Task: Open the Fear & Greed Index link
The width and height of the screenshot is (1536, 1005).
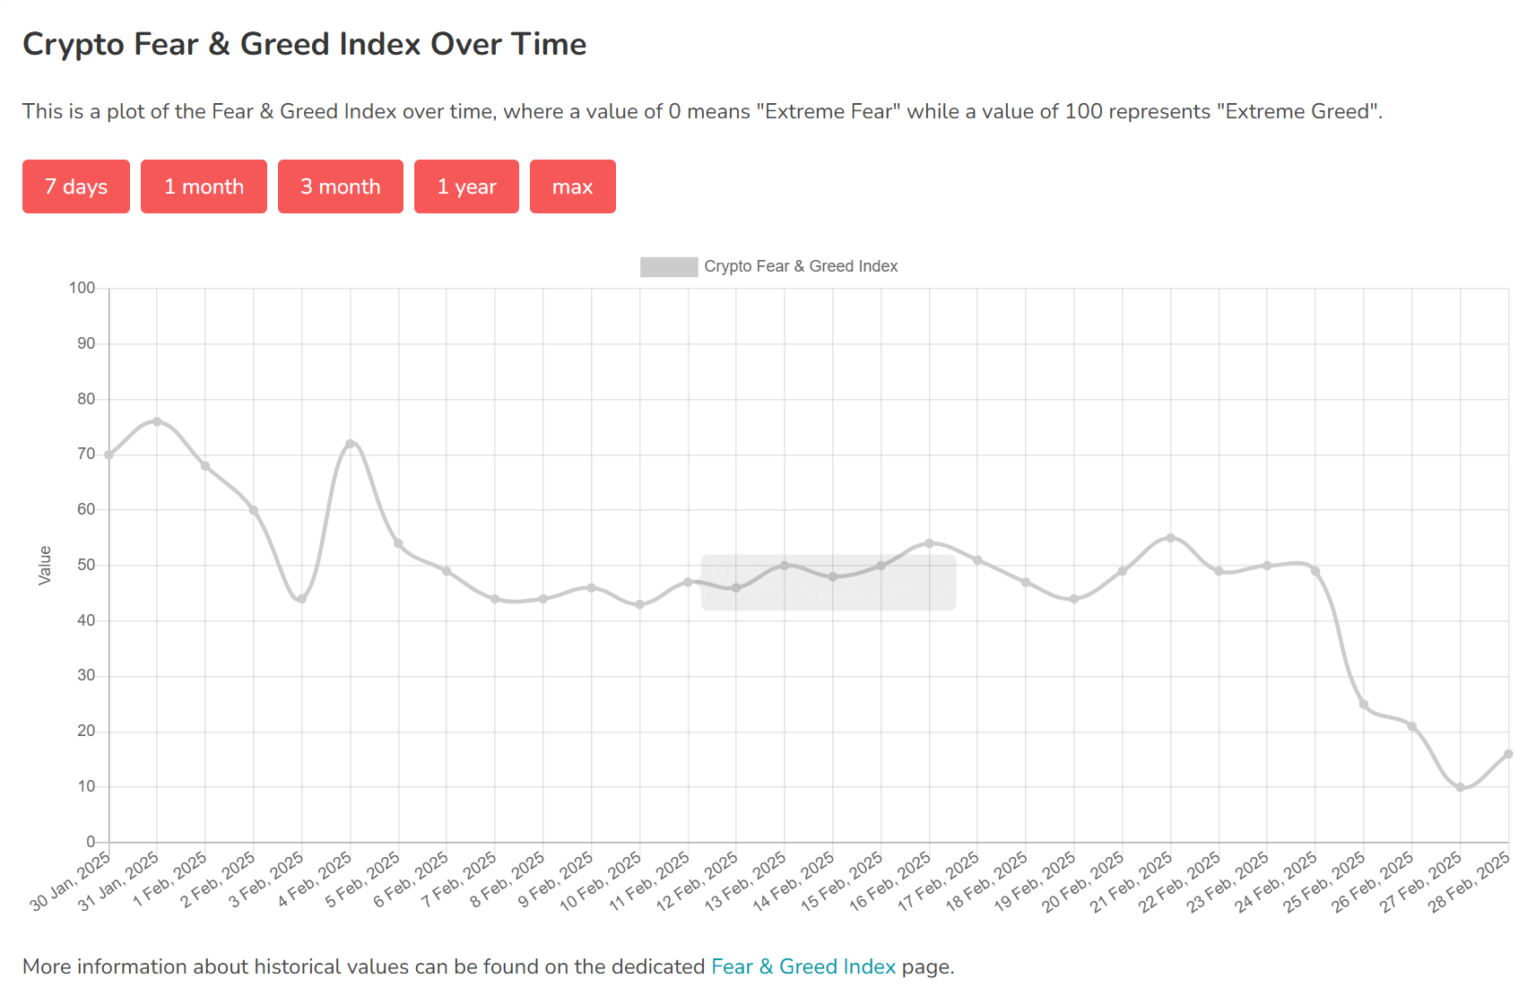Action: click(803, 967)
